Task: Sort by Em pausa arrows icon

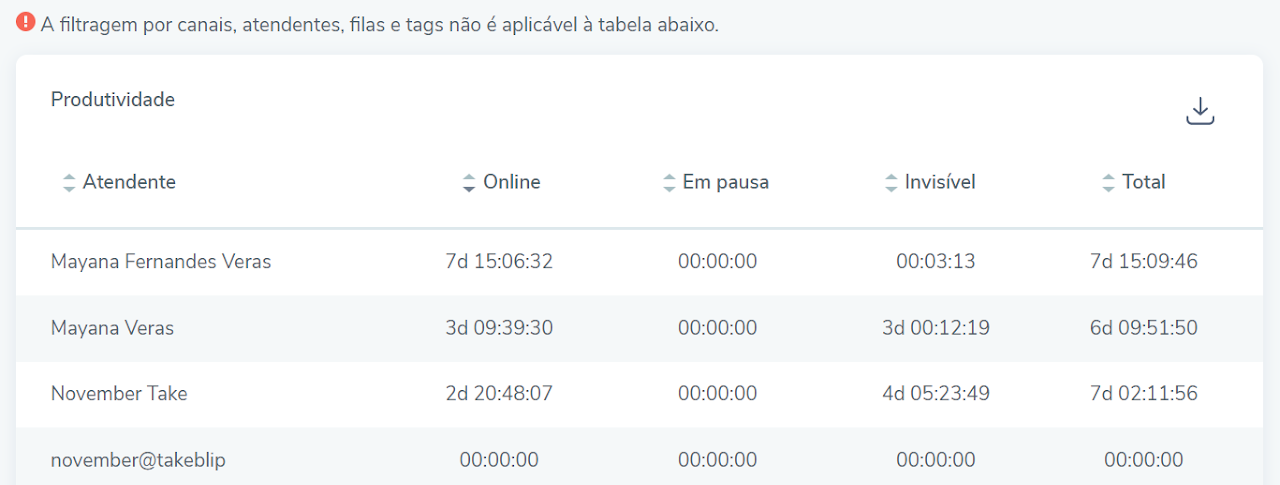Action: tap(669, 183)
